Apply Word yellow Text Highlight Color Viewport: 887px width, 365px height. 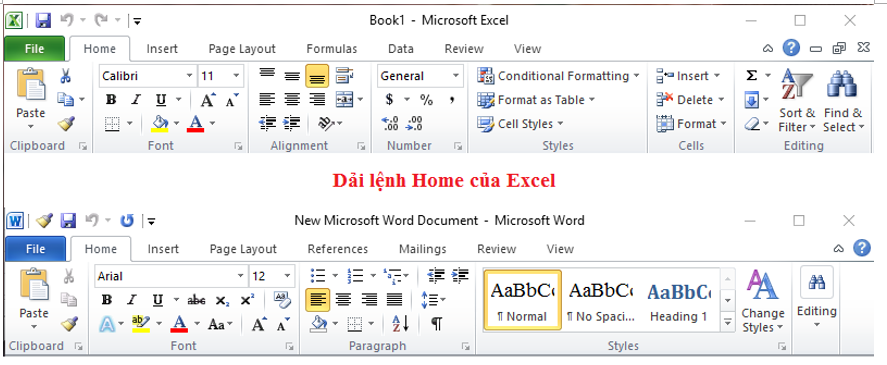pos(140,324)
